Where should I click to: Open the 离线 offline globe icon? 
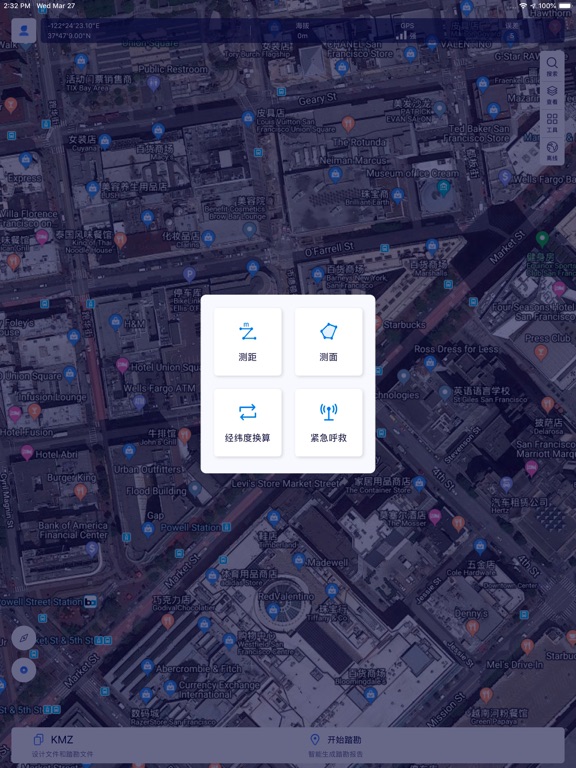pyautogui.click(x=552, y=151)
